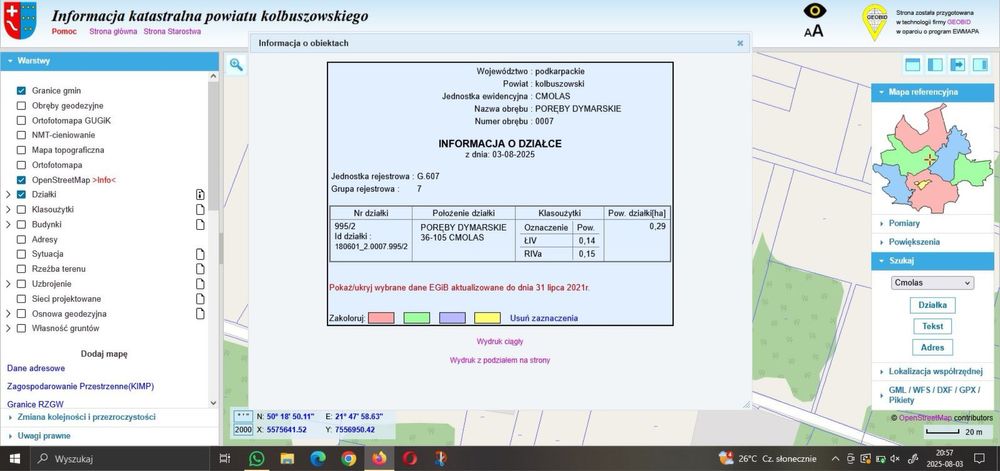The width and height of the screenshot is (1000, 471).
Task: Open the document icon beside Osnowa geodezyjna
Action: (200, 314)
